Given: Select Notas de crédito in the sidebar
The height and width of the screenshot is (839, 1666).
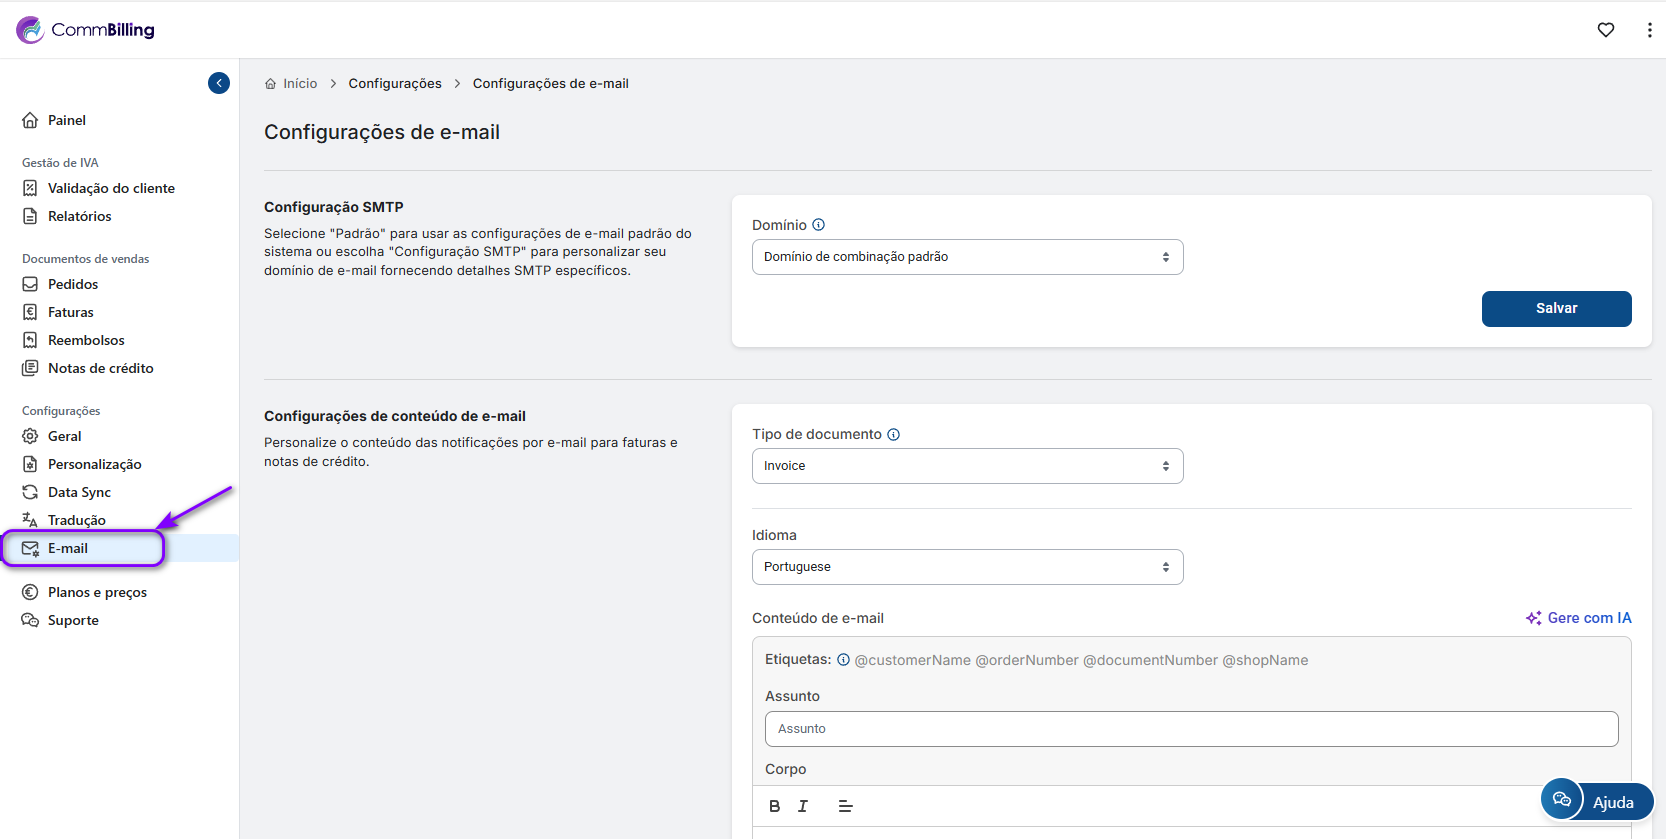Looking at the screenshot, I should pos(100,368).
